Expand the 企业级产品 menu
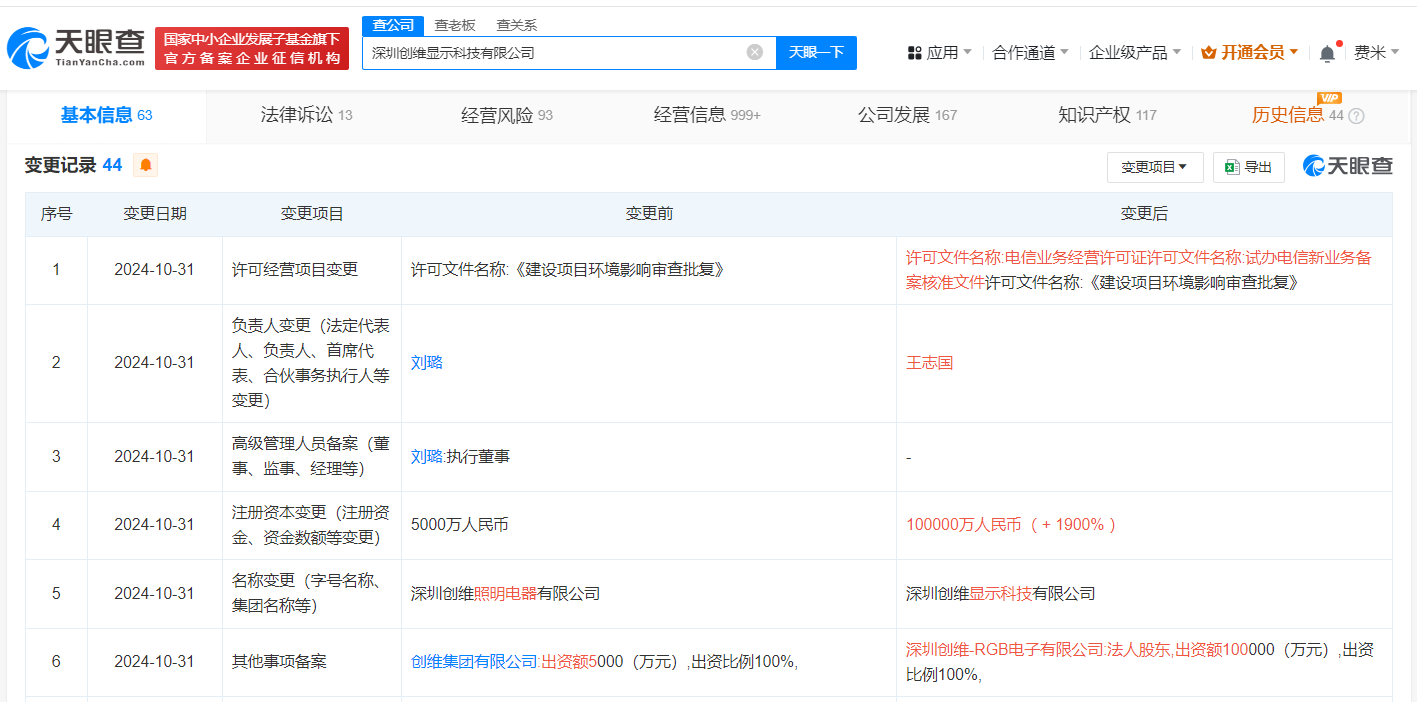The image size is (1417, 702). tap(1135, 52)
